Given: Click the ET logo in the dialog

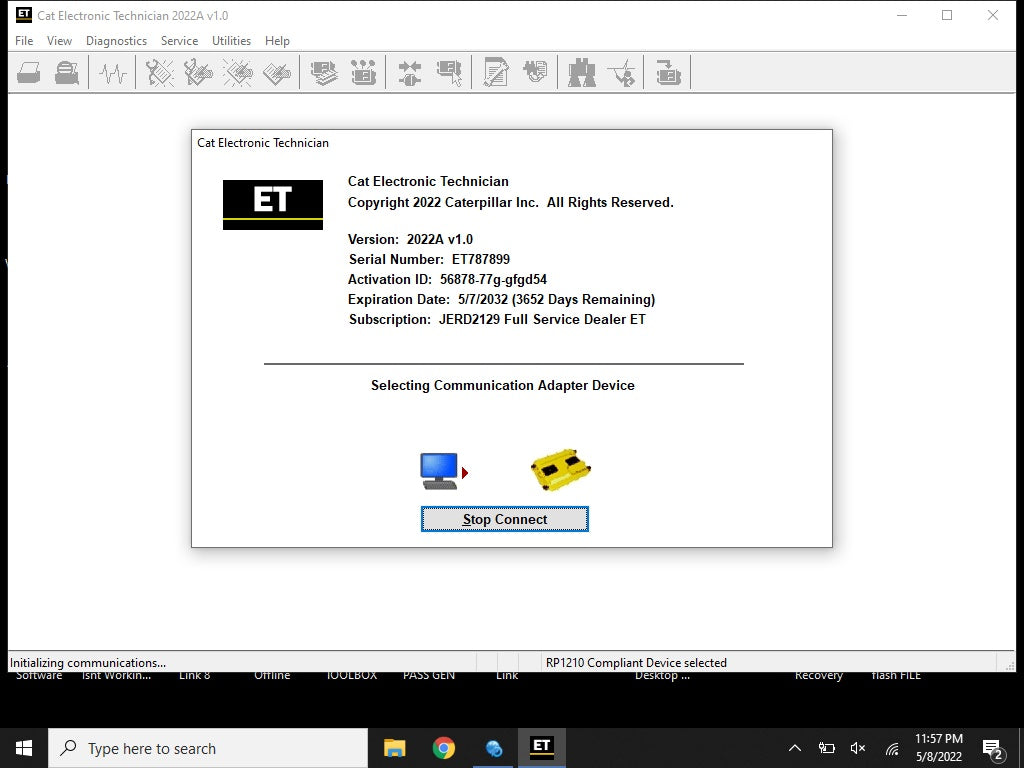Looking at the screenshot, I should [x=273, y=204].
